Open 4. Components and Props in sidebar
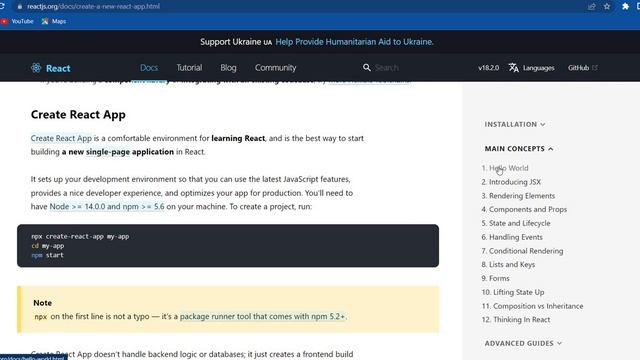Viewport: 640px width, 360px height. click(x=524, y=209)
